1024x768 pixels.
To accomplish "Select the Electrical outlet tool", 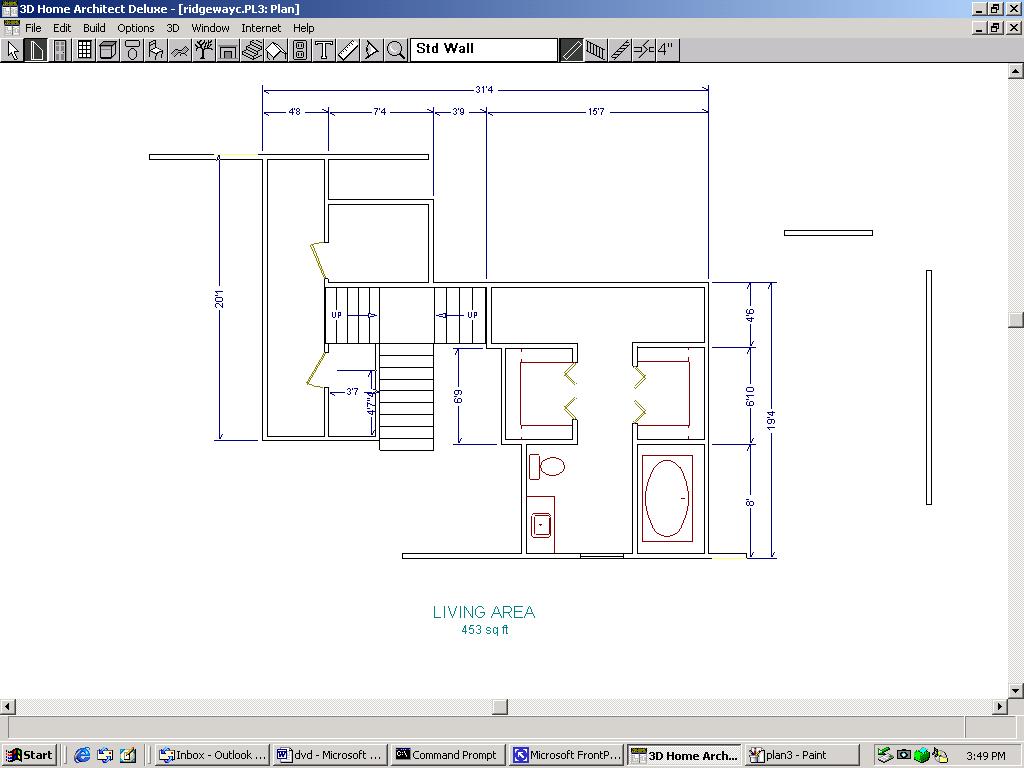I will (x=300, y=50).
